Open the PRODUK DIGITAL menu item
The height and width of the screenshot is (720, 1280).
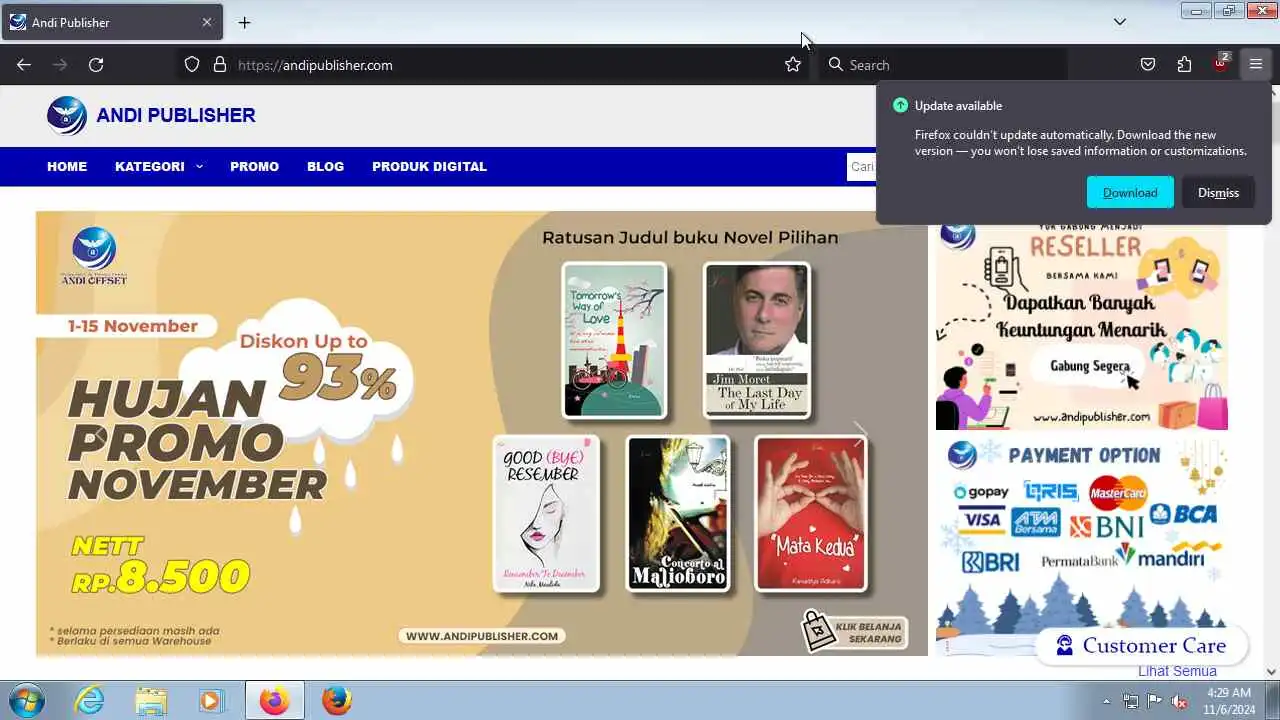[429, 166]
